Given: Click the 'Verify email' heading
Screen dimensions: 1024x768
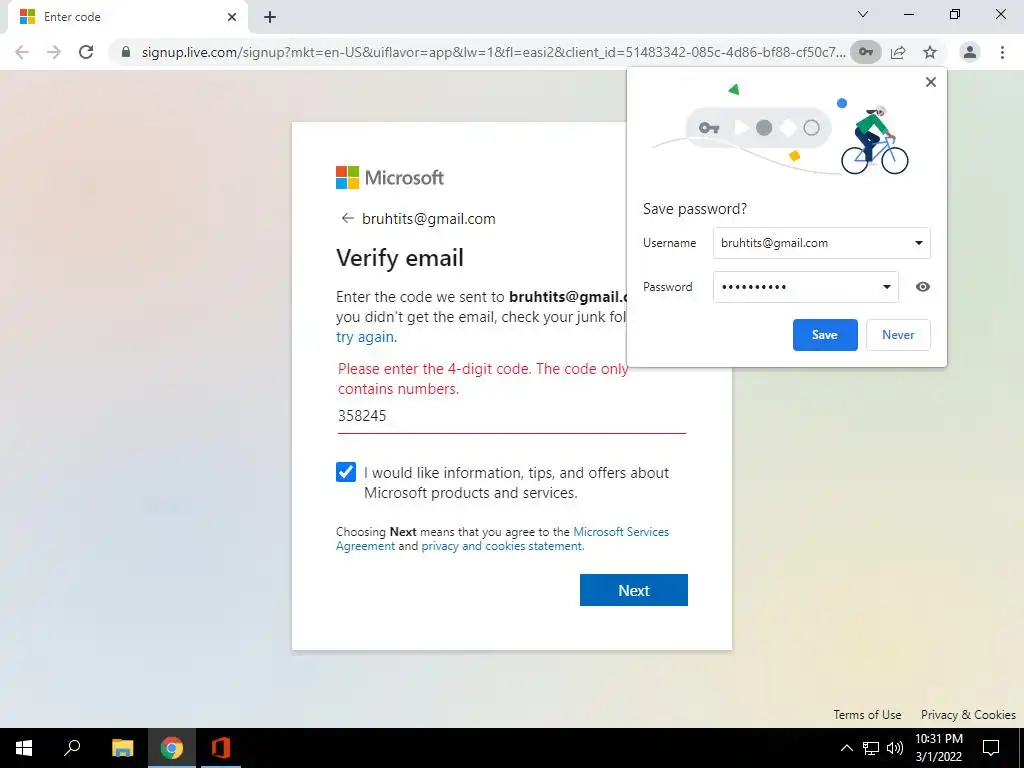Looking at the screenshot, I should (x=400, y=258).
